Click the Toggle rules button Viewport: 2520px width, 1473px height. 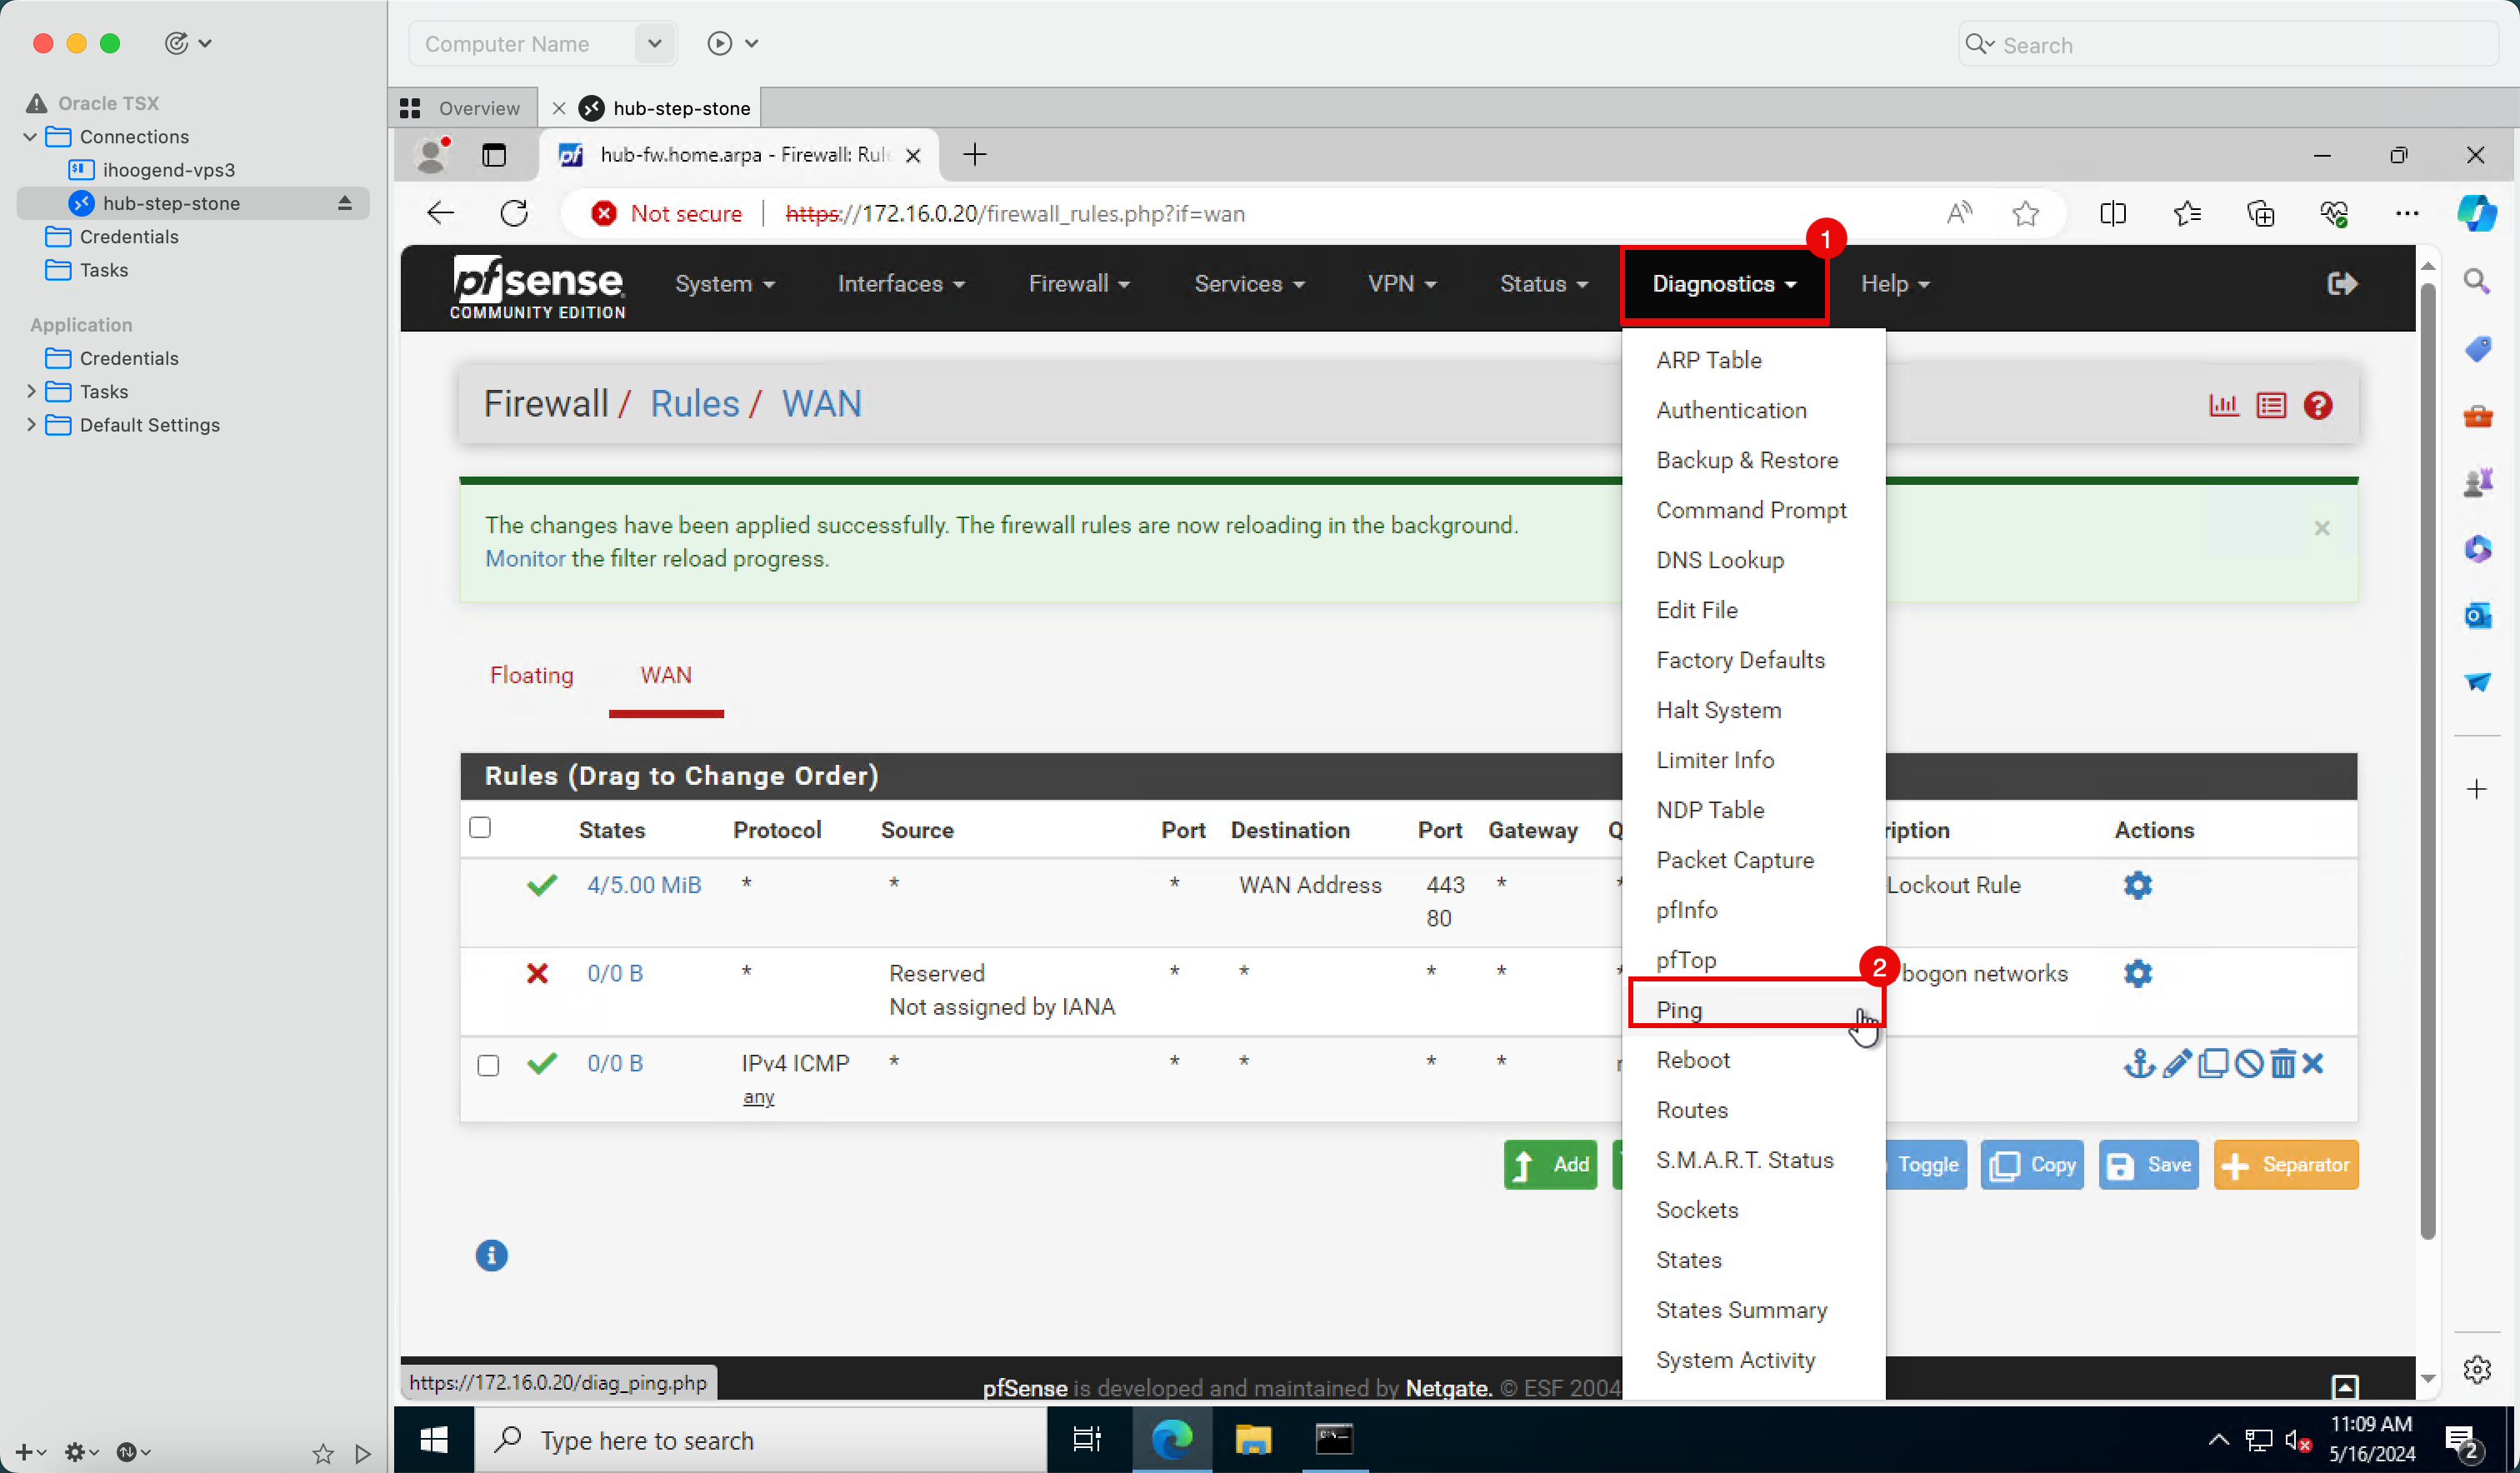1926,1164
